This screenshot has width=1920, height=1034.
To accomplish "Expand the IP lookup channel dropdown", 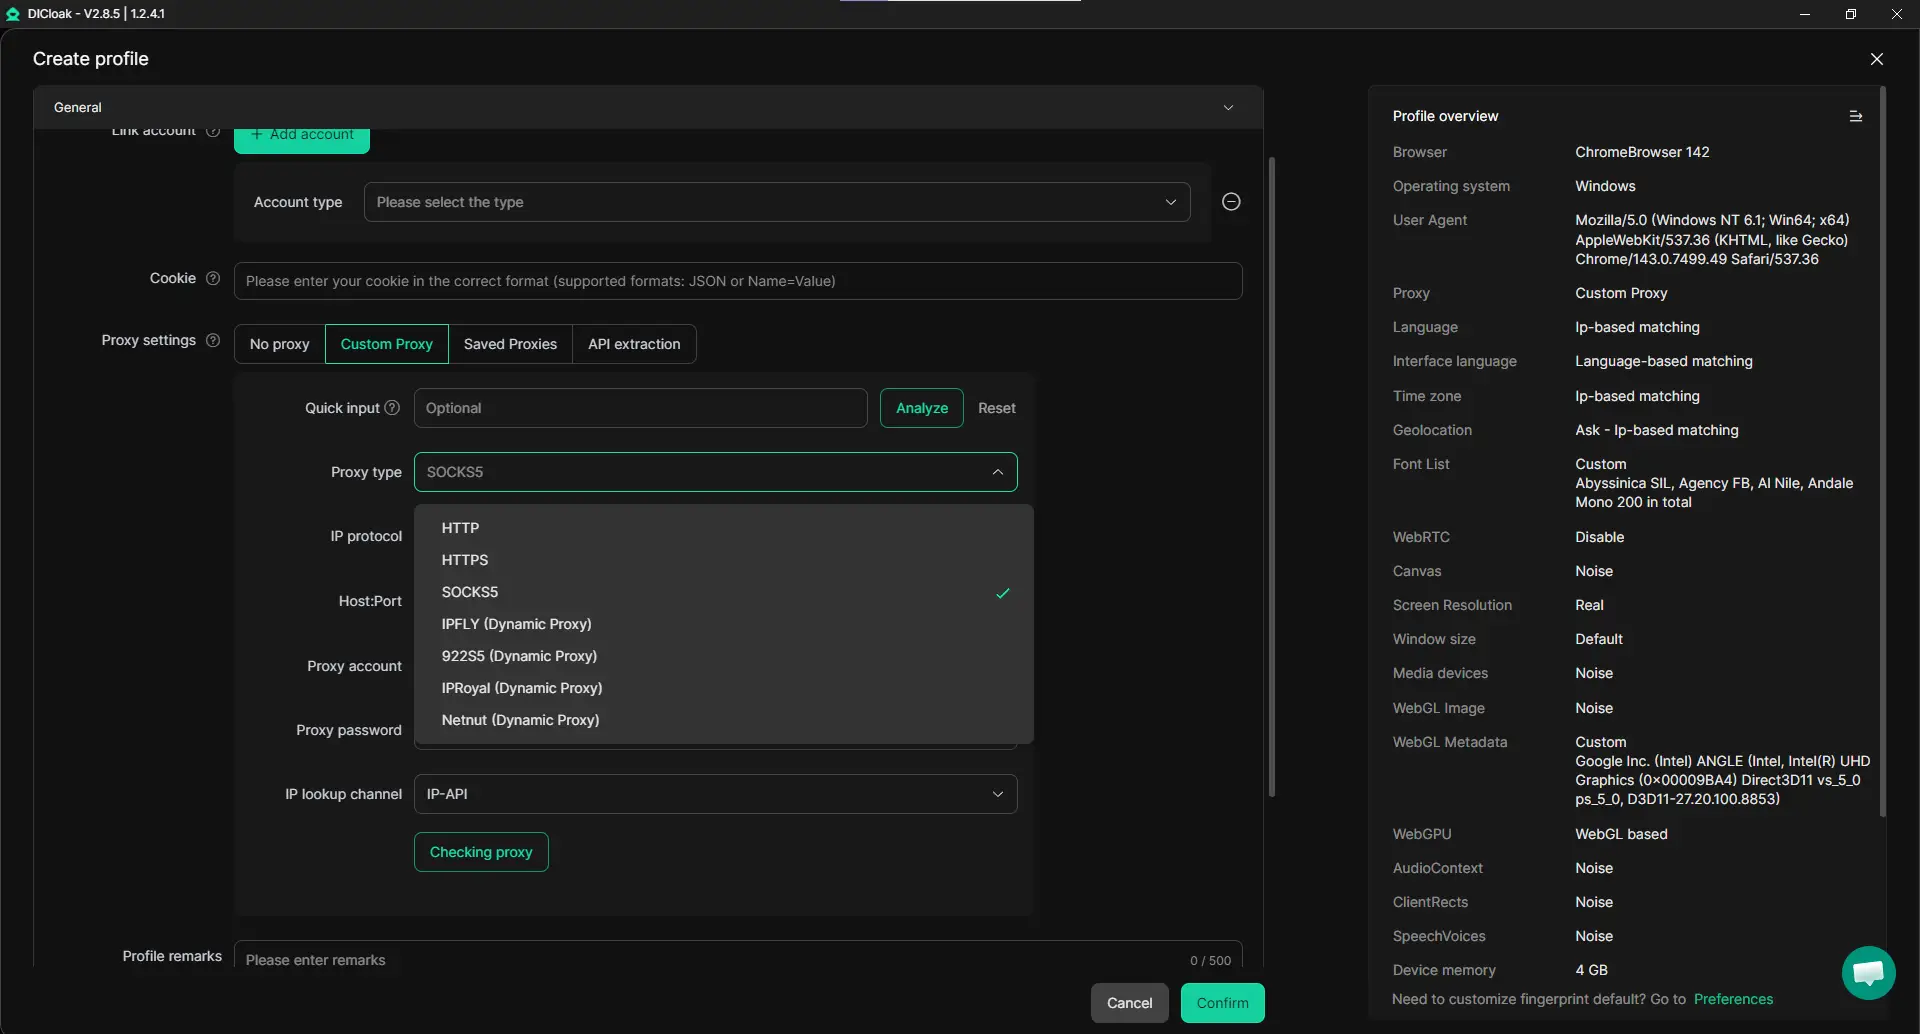I will tap(715, 794).
